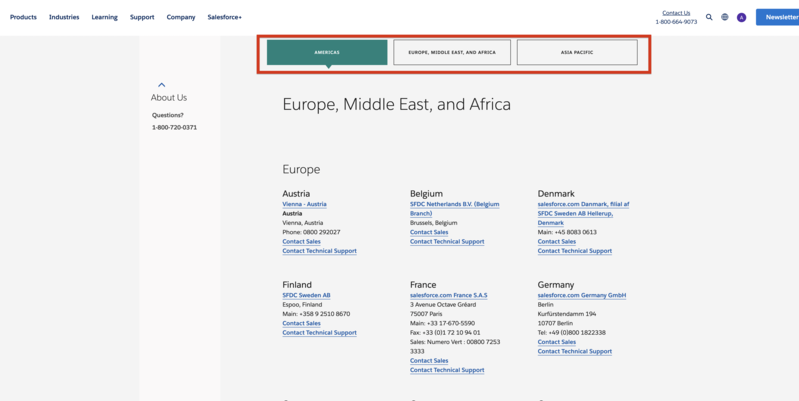Click Main: +358 9 2510 8670 text
The height and width of the screenshot is (401, 799).
coord(316,314)
